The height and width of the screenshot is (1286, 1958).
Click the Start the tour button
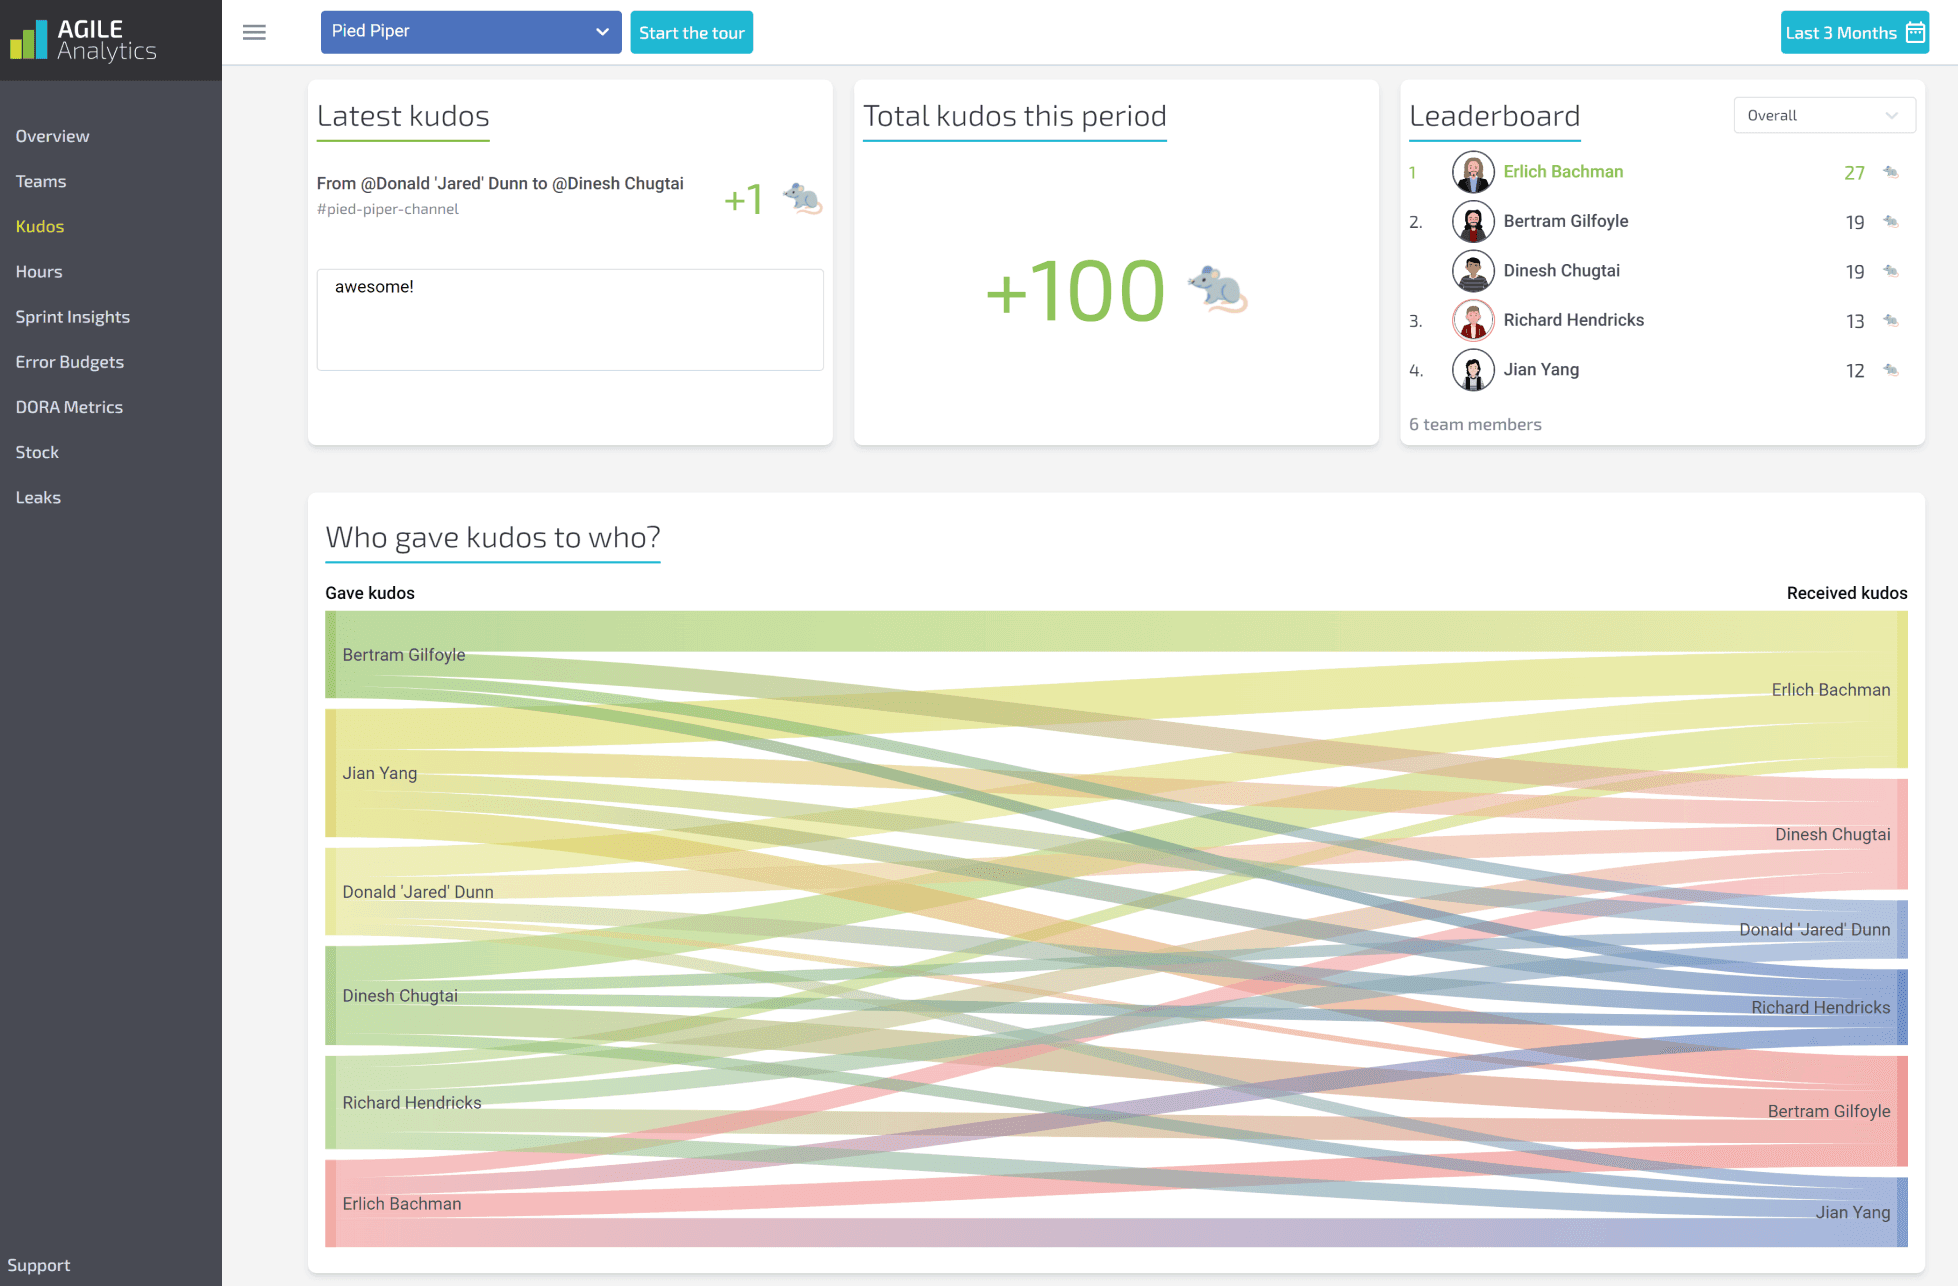[691, 32]
